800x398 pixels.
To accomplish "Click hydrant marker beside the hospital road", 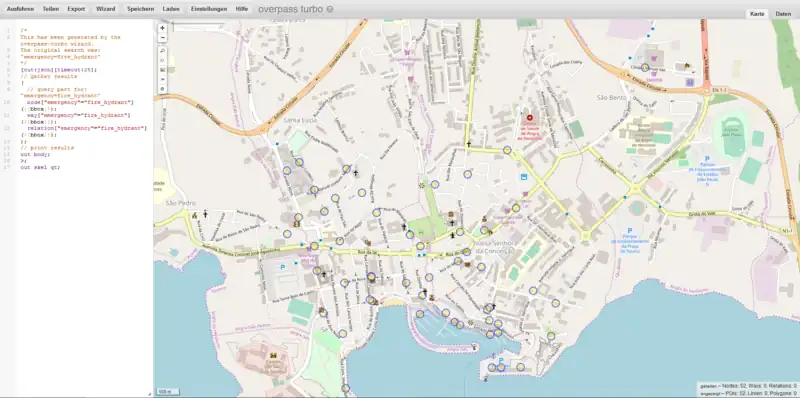I will tap(507, 150).
